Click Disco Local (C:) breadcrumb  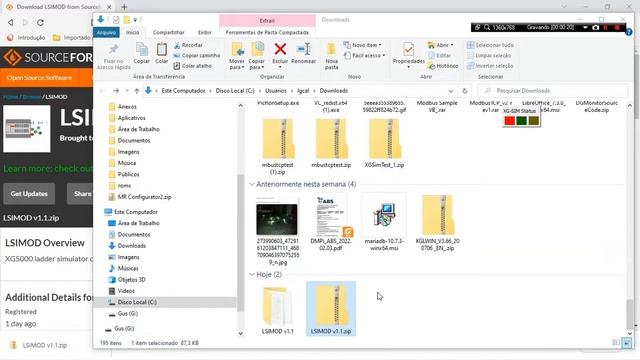(x=235, y=91)
